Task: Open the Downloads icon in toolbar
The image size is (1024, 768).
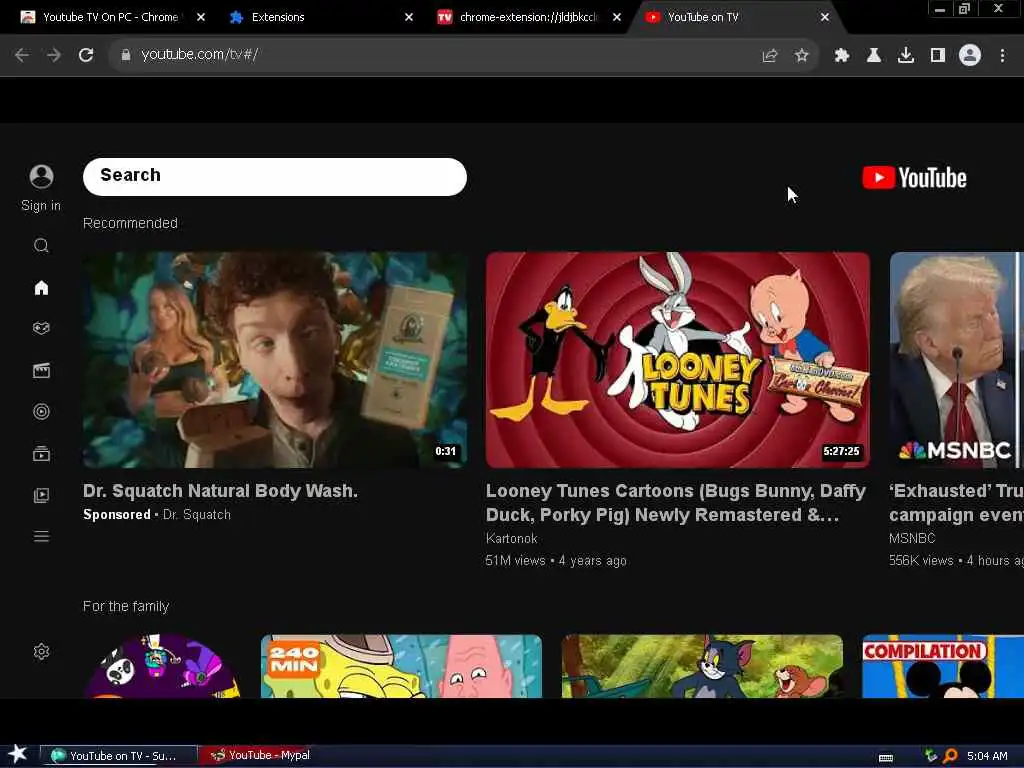Action: point(906,56)
